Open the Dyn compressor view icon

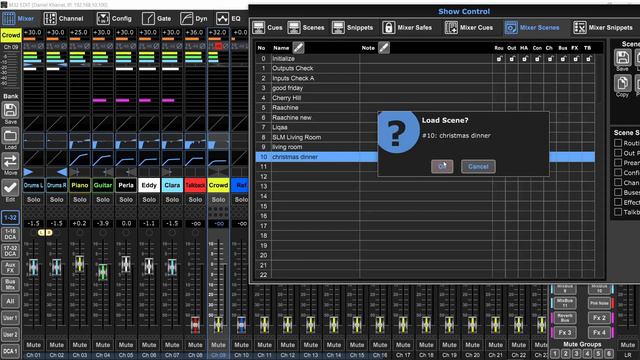point(187,18)
